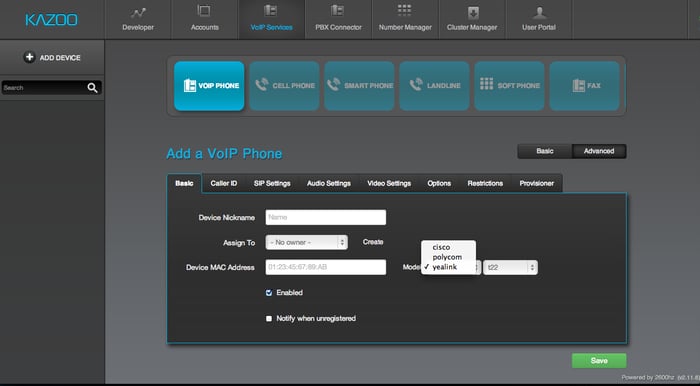This screenshot has height=386, width=700.
Task: Select the Fax device type
Action: tap(584, 86)
